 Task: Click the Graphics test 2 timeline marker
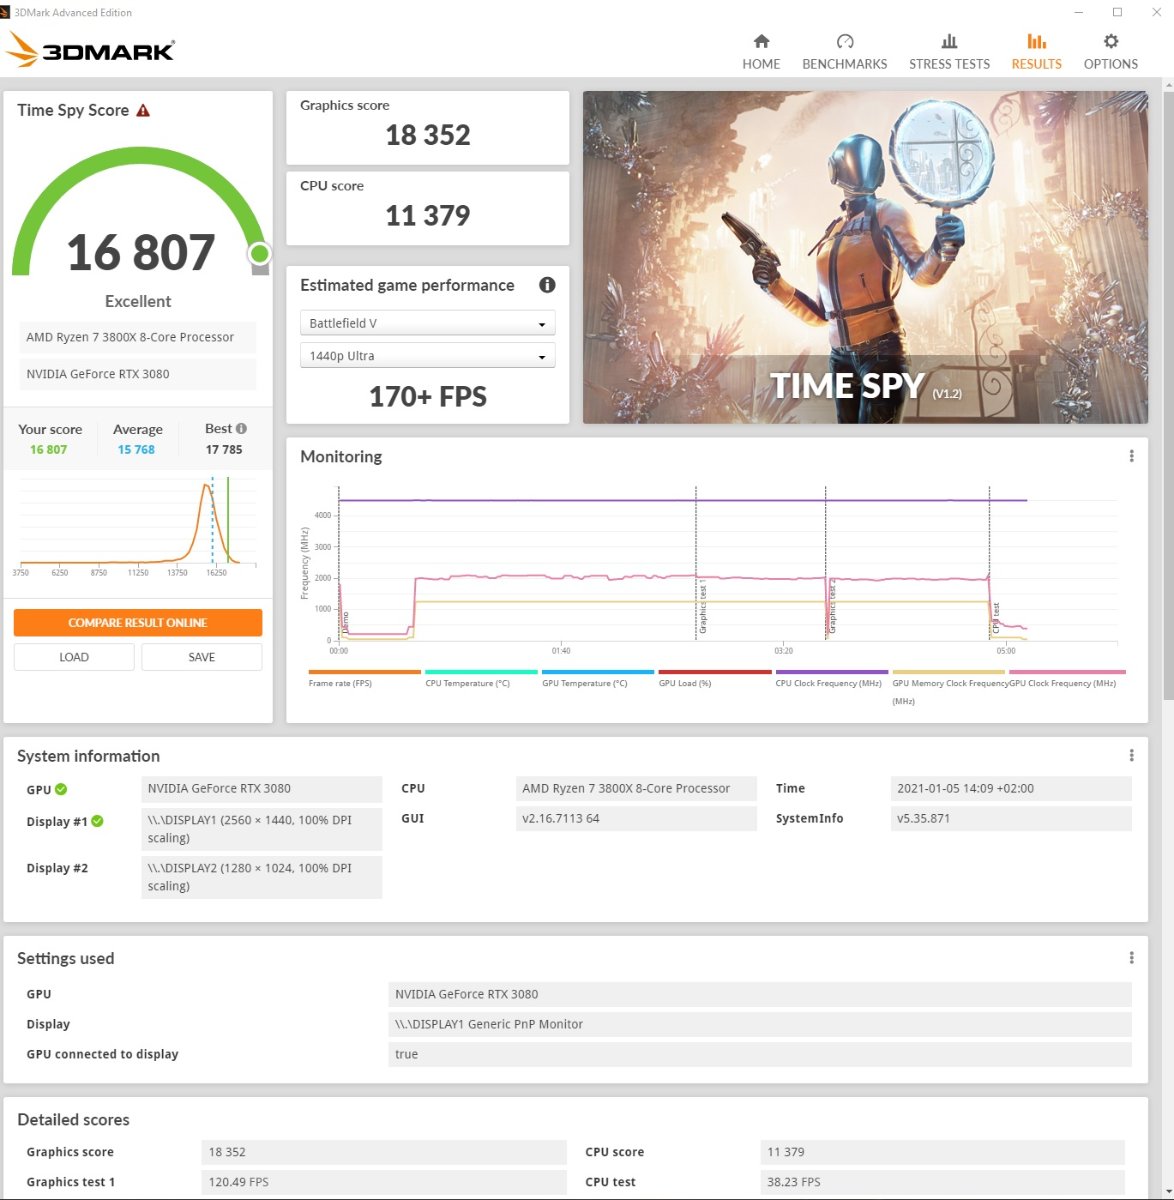[831, 606]
